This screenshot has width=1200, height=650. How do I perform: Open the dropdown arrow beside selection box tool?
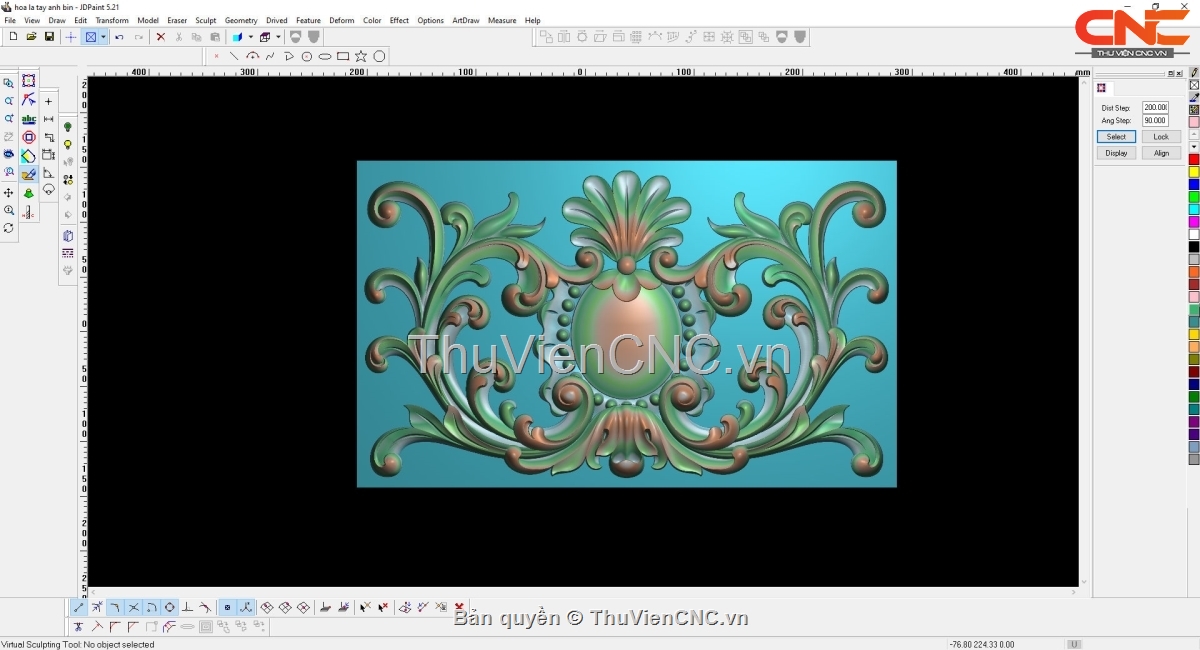[x=103, y=37]
